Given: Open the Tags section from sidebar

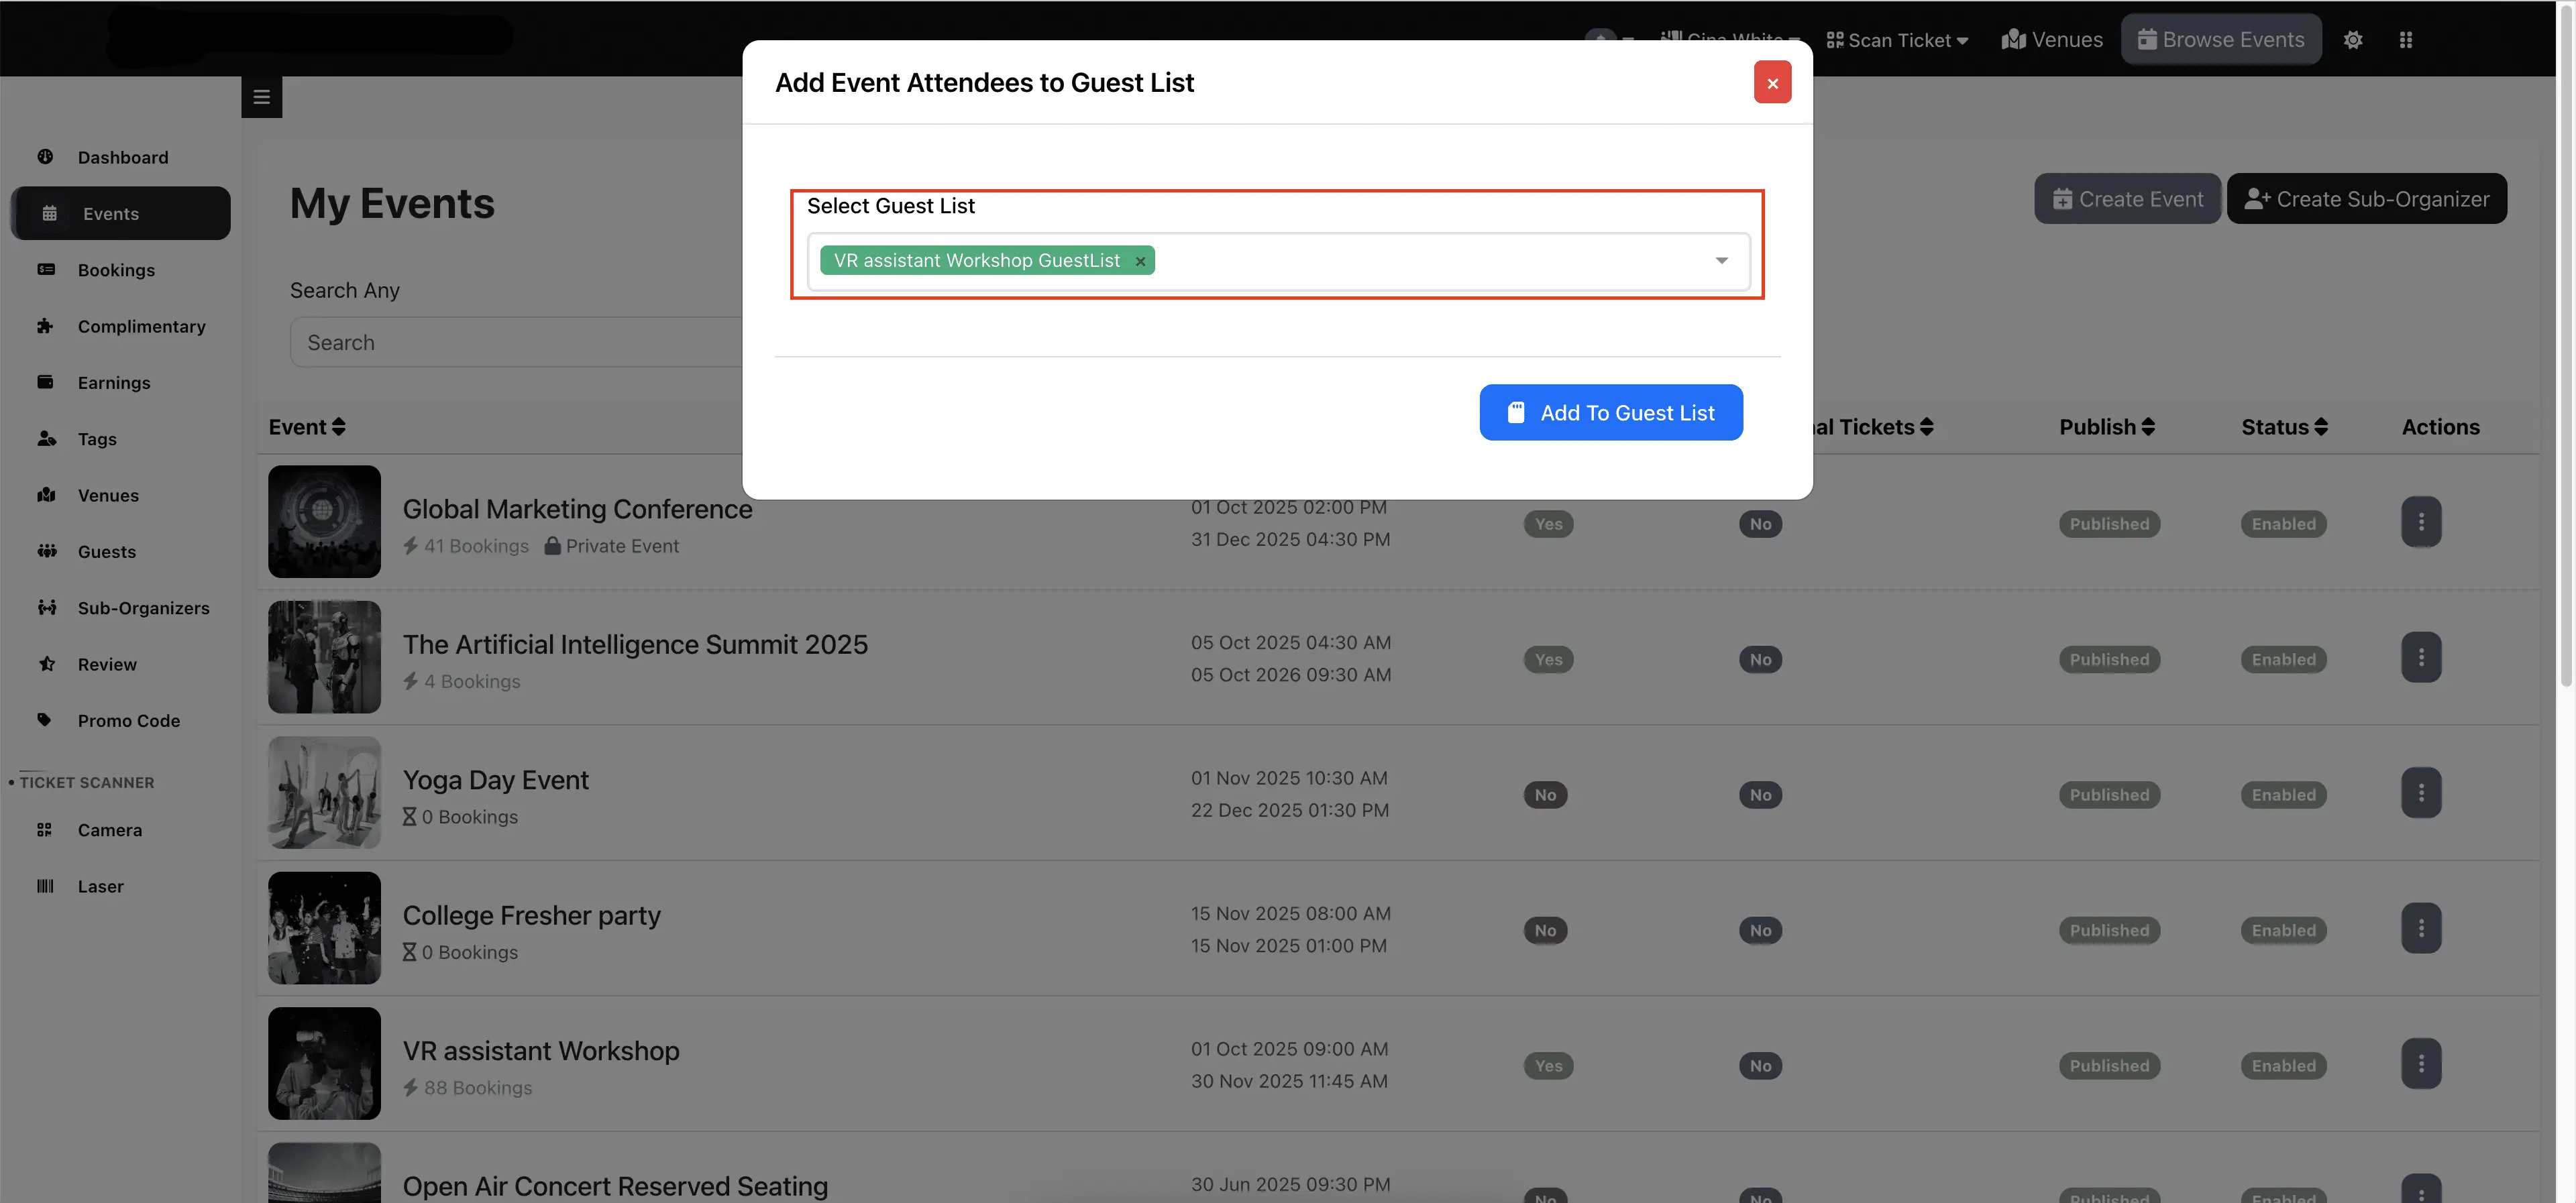Looking at the screenshot, I should click(96, 438).
